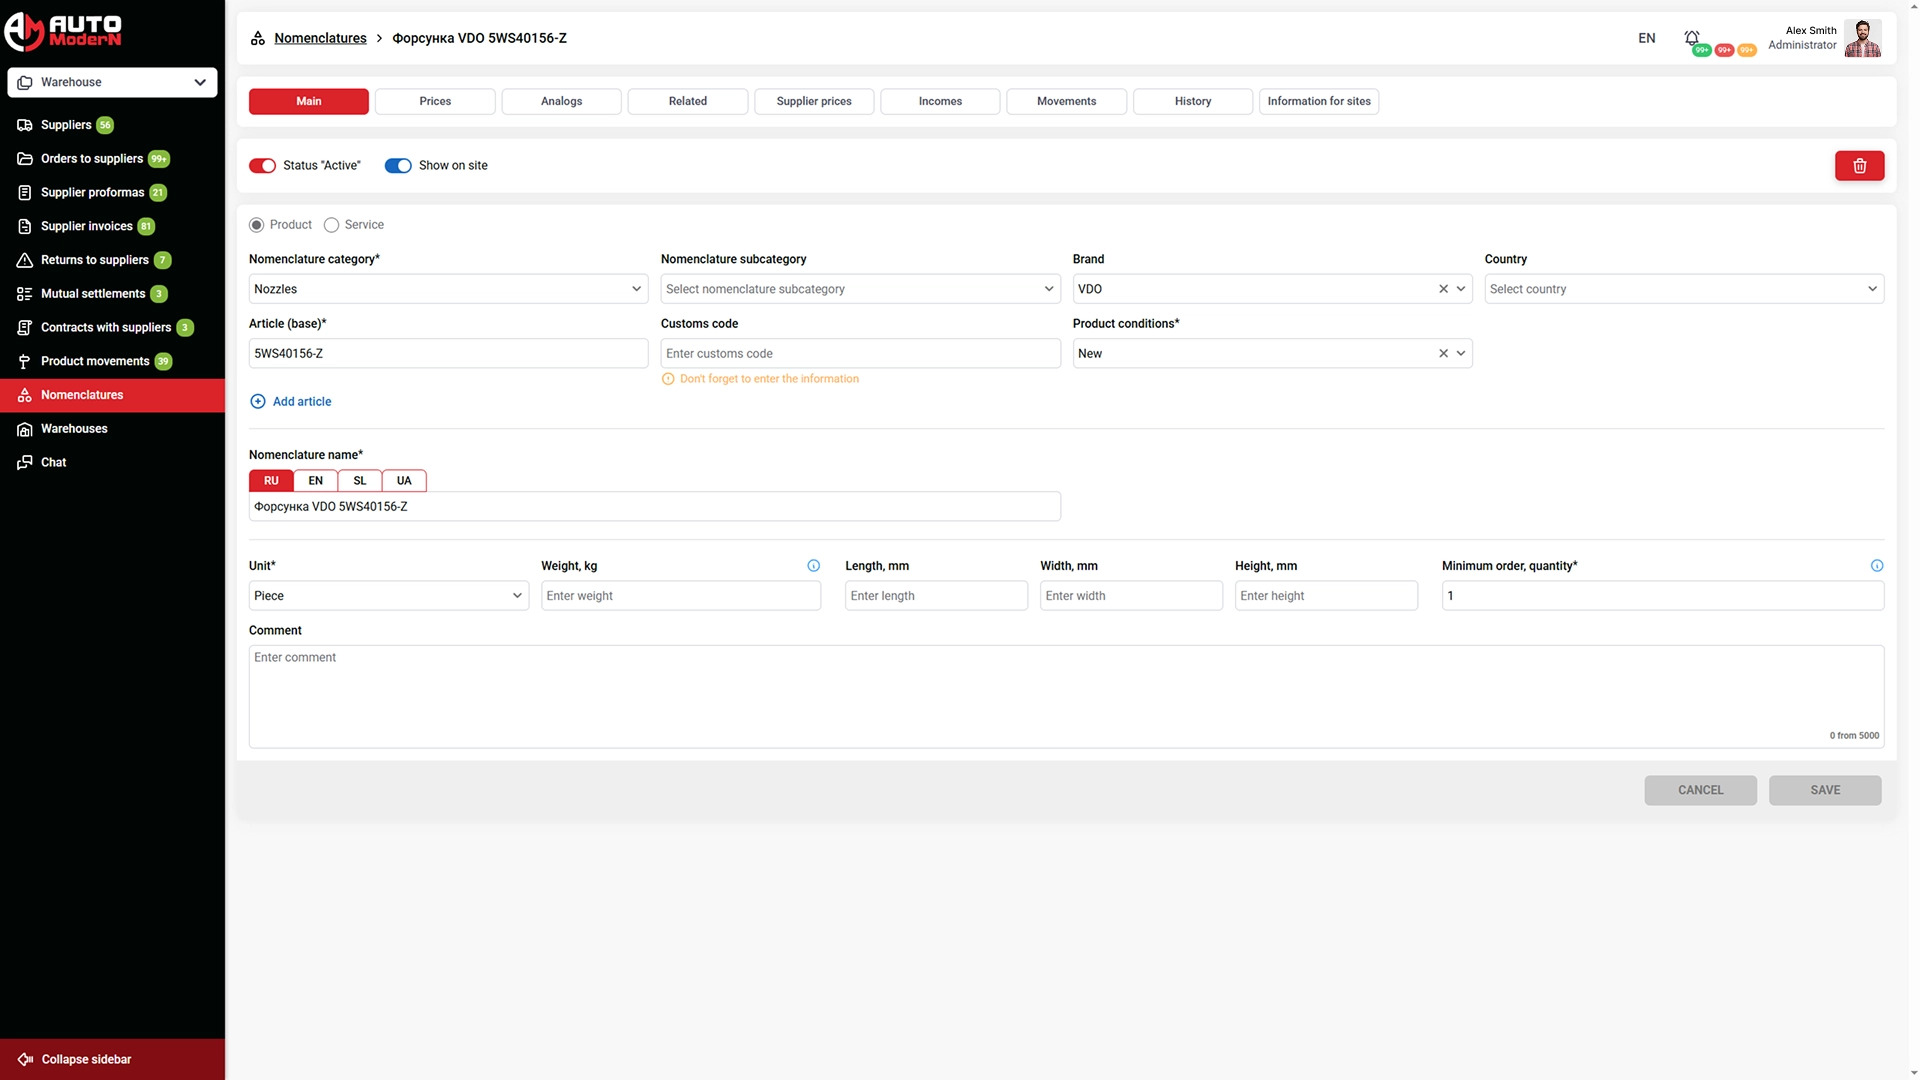The image size is (1920, 1080).
Task: Clear the New product condition
Action: tap(1443, 354)
